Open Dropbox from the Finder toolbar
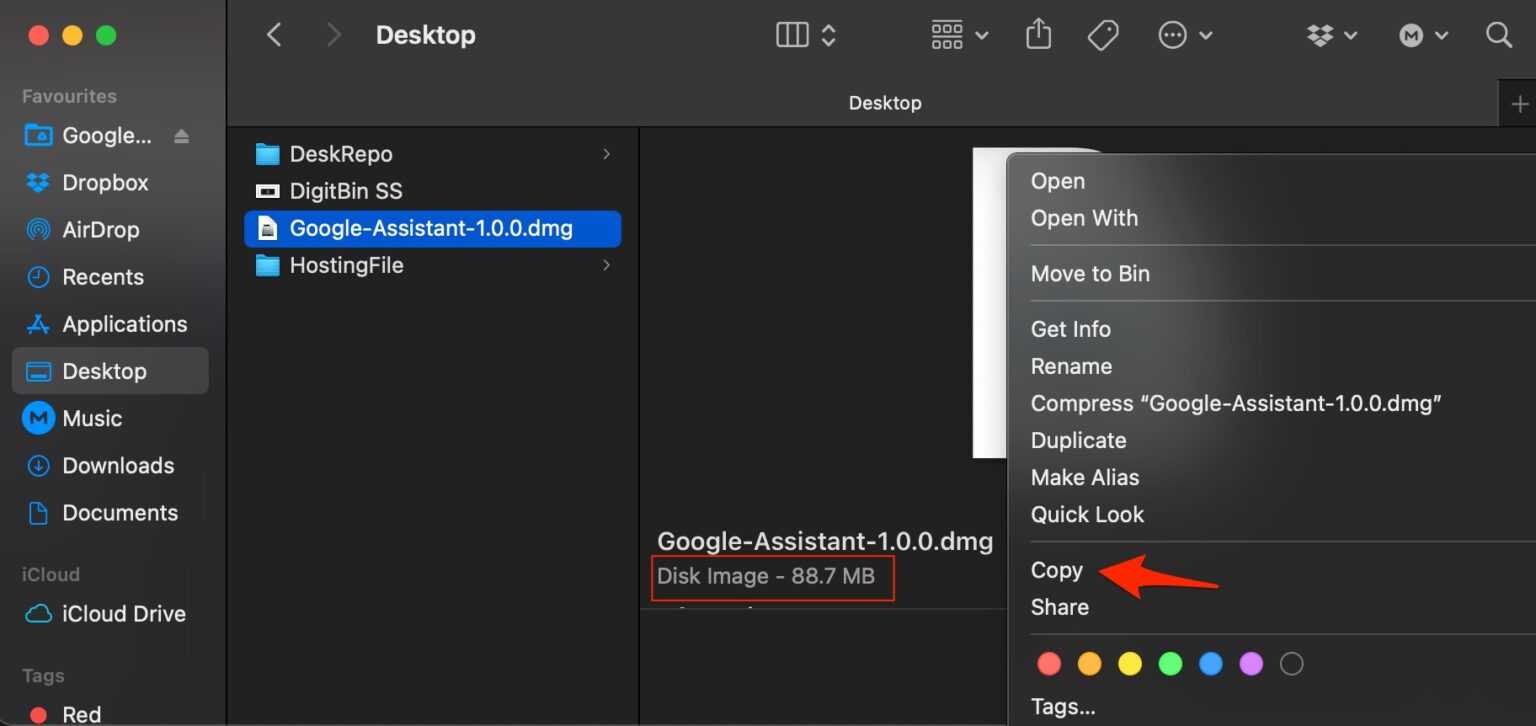Image resolution: width=1536 pixels, height=726 pixels. click(x=1322, y=35)
